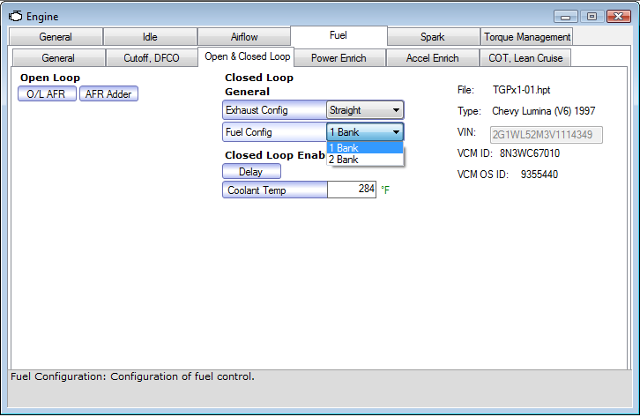Select the Accel Enrich sub-tab
The width and height of the screenshot is (640, 417).
tap(432, 59)
